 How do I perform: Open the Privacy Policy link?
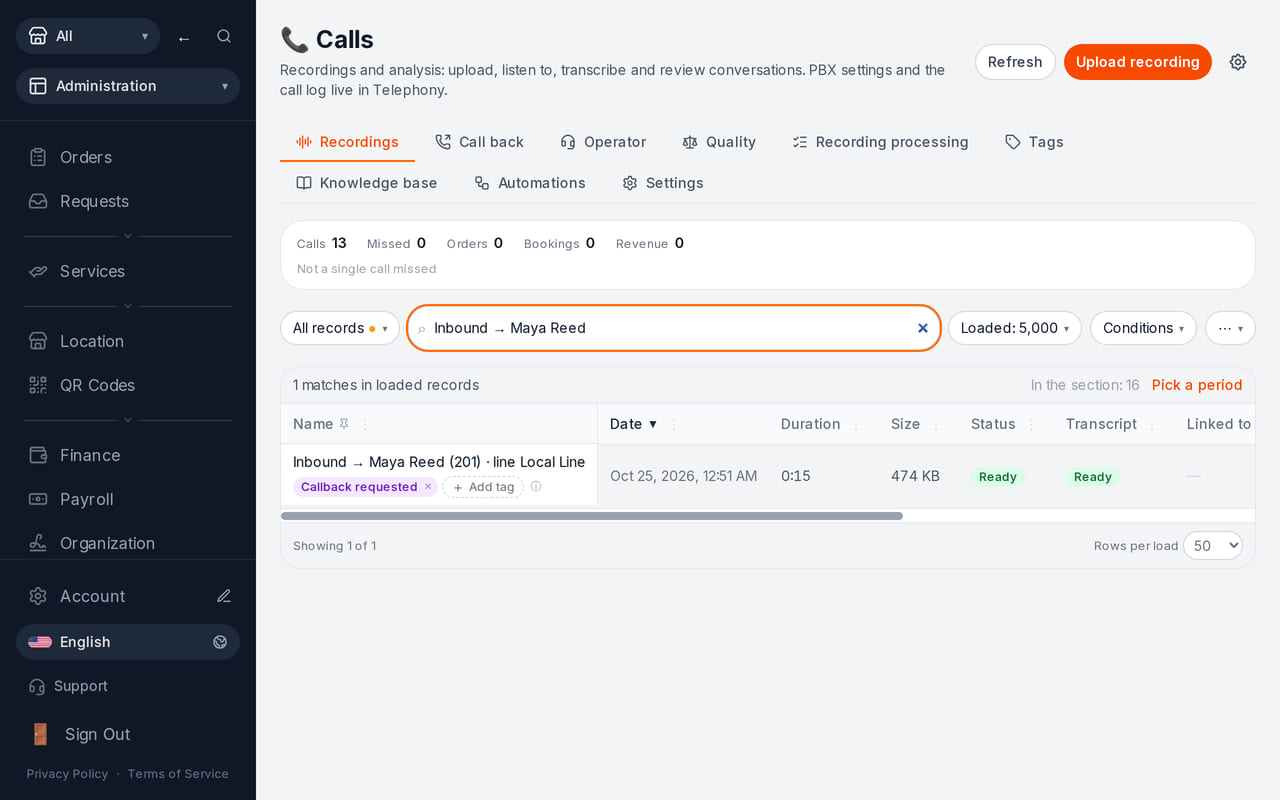coord(67,774)
